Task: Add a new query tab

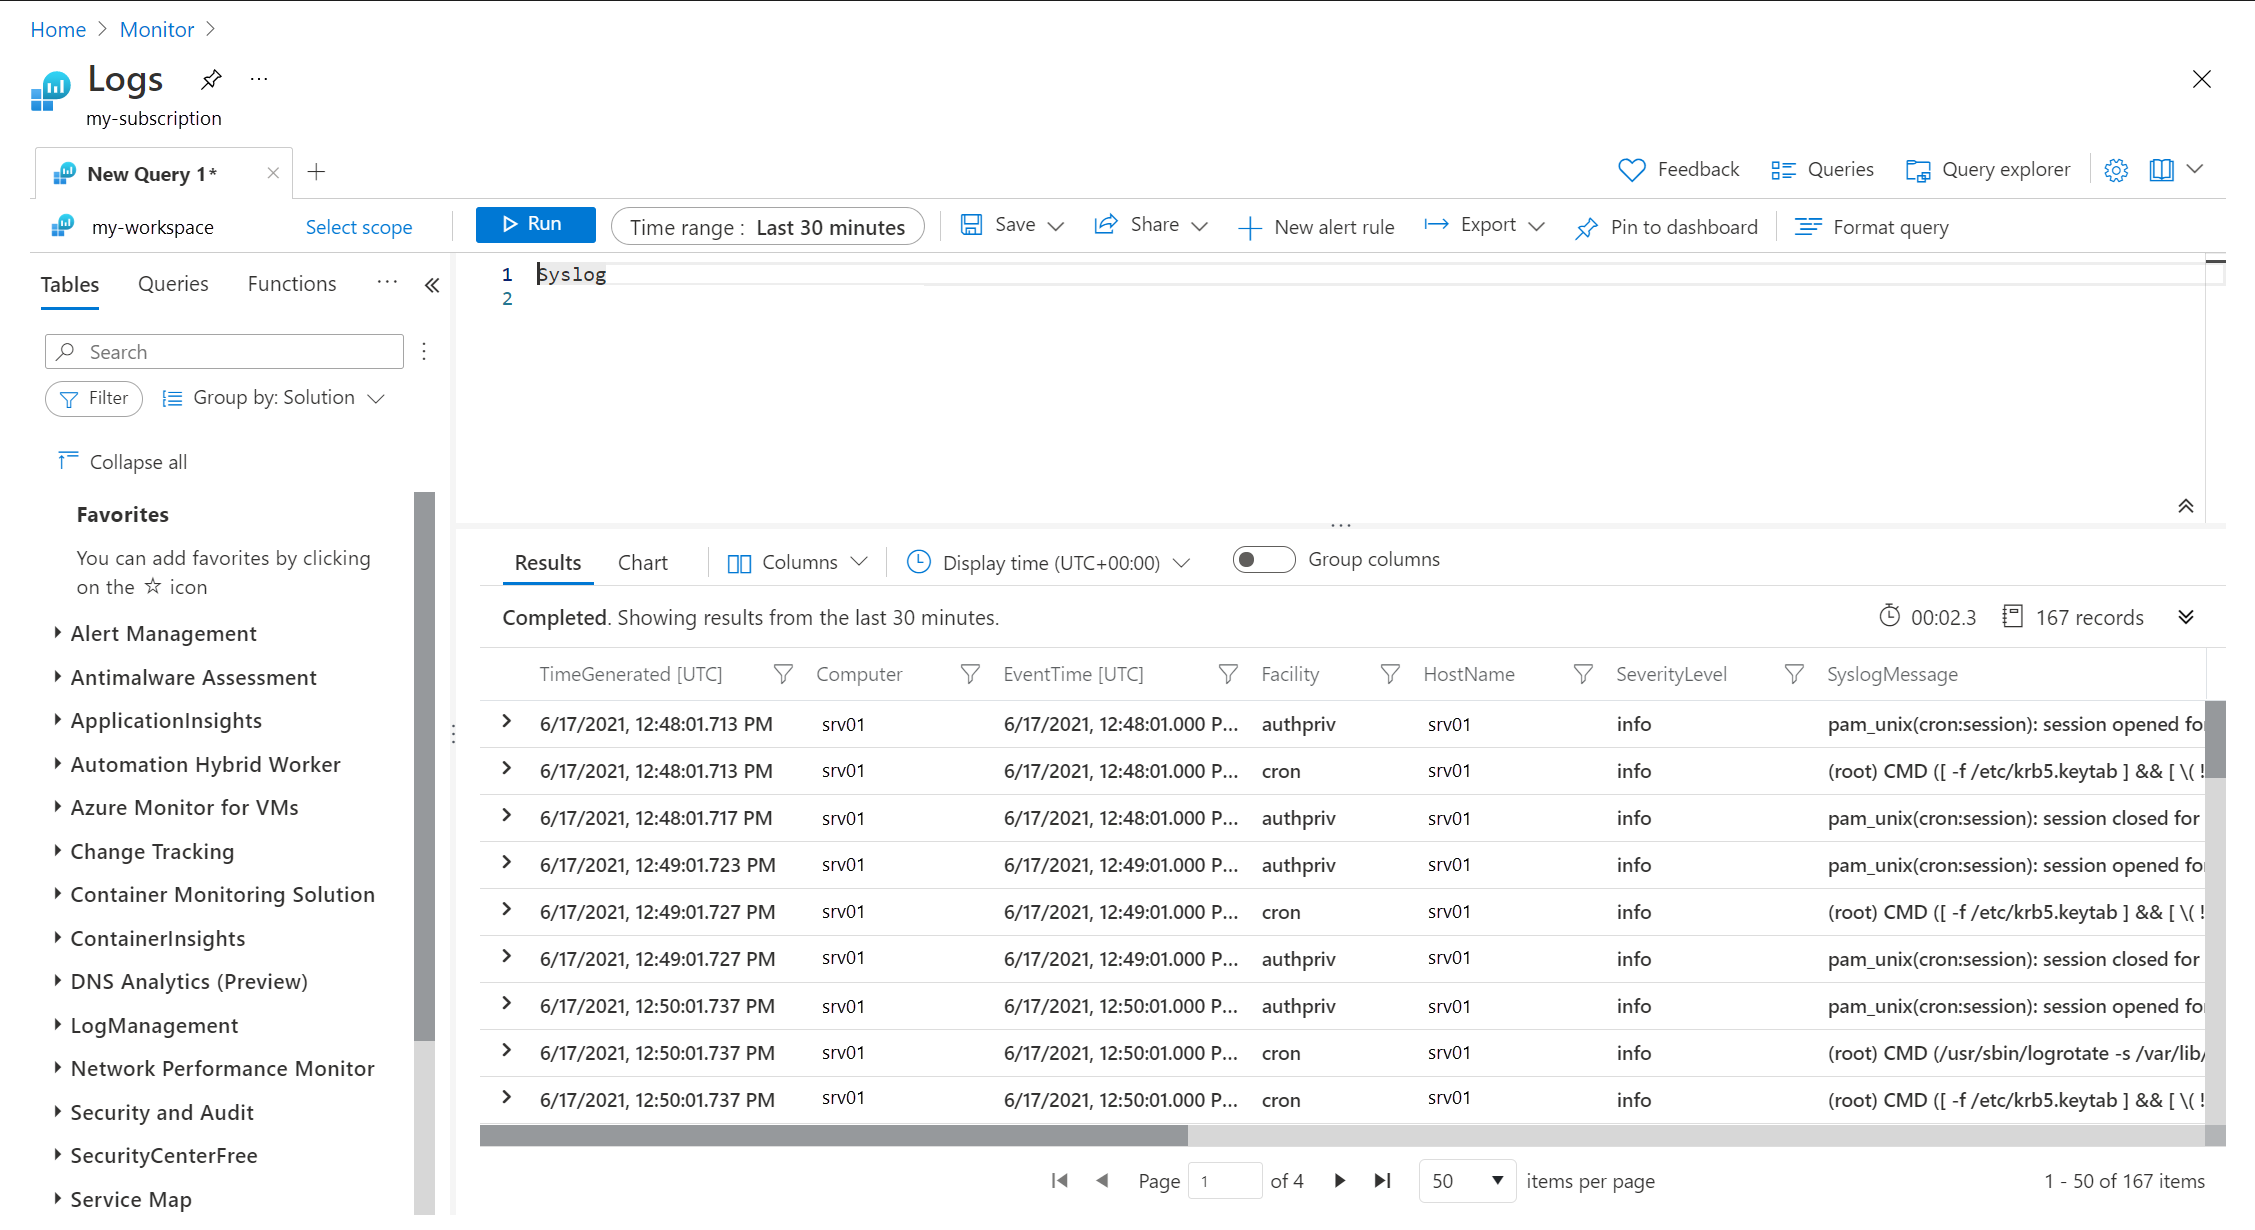Action: pos(316,172)
